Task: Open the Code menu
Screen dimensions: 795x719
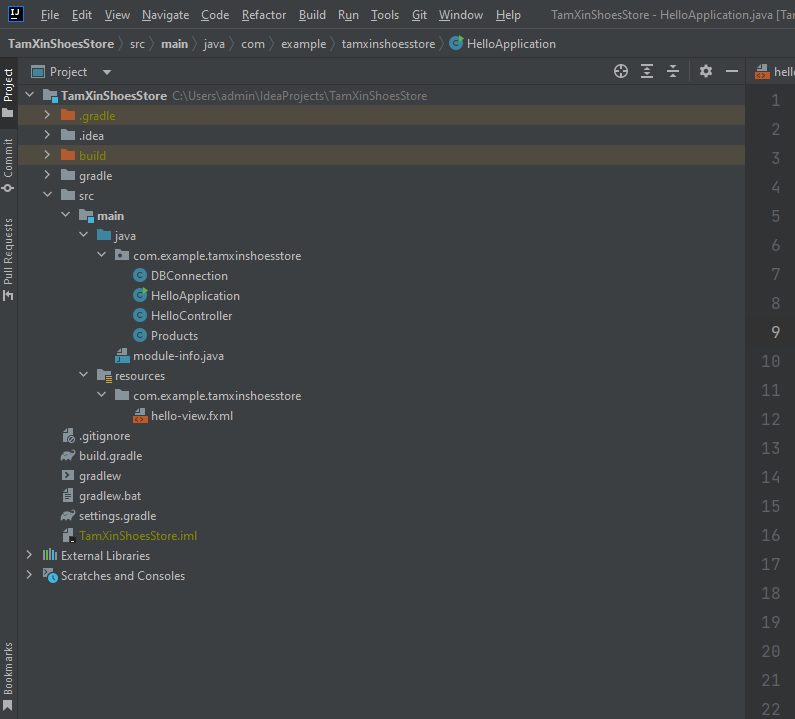Action: click(215, 15)
